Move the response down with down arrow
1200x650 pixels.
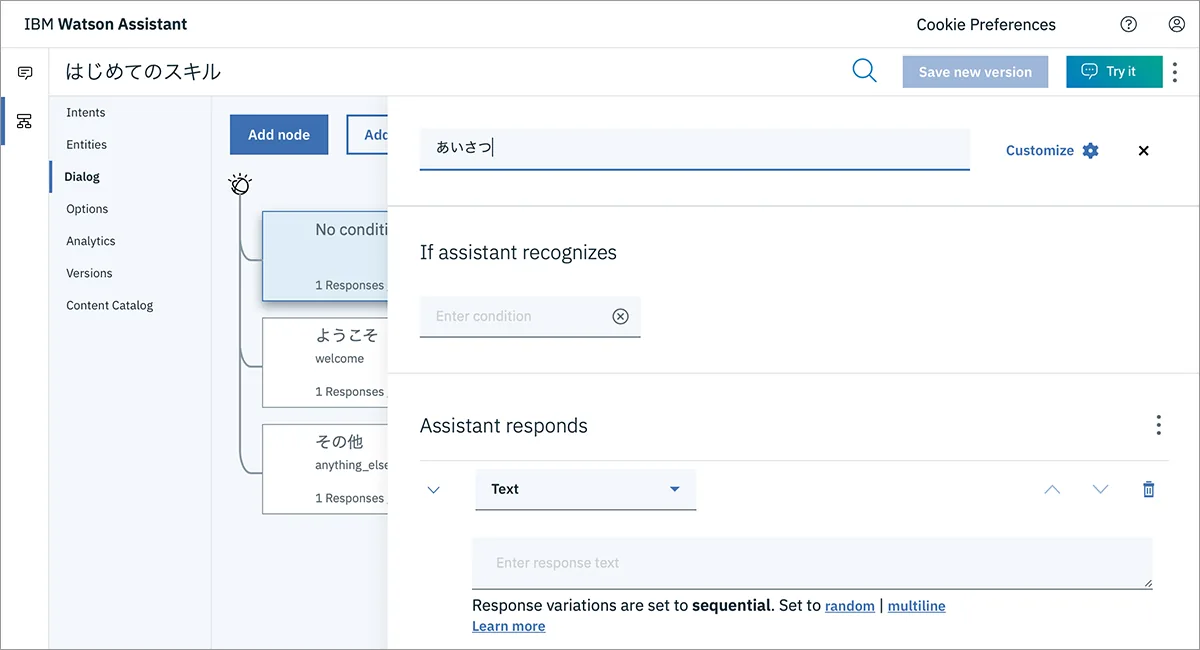pos(1101,489)
